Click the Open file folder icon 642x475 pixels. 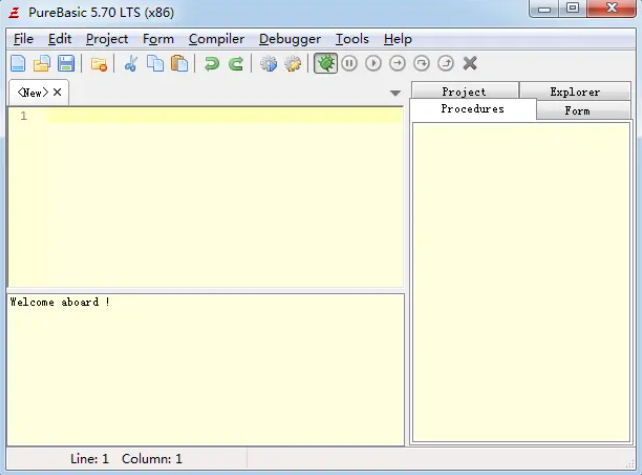tap(42, 64)
